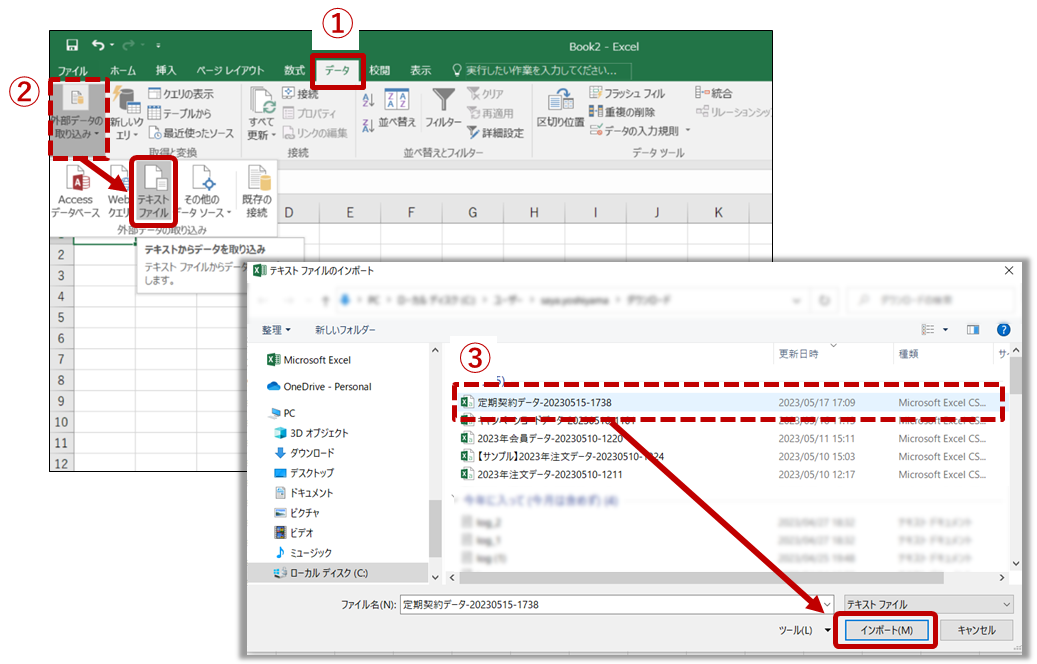
Task: Open ダウンロード folder in tree
Action: point(304,452)
